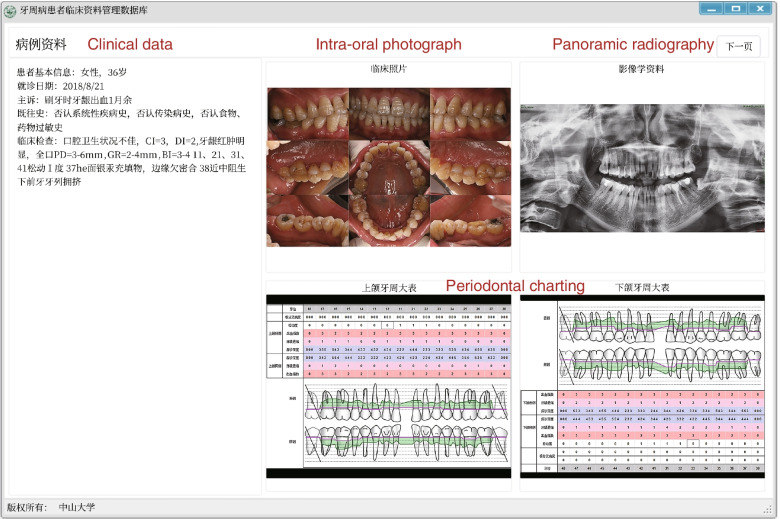Open the 下颌牙周大表 lower jaw chart
The height and width of the screenshot is (519, 780).
(x=641, y=387)
